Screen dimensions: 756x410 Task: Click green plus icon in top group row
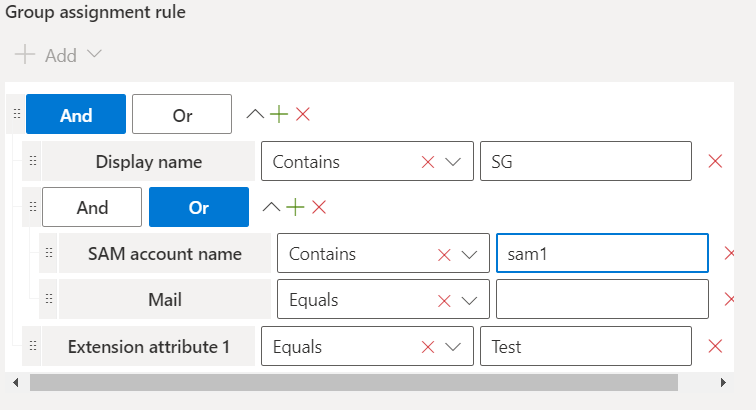click(279, 114)
